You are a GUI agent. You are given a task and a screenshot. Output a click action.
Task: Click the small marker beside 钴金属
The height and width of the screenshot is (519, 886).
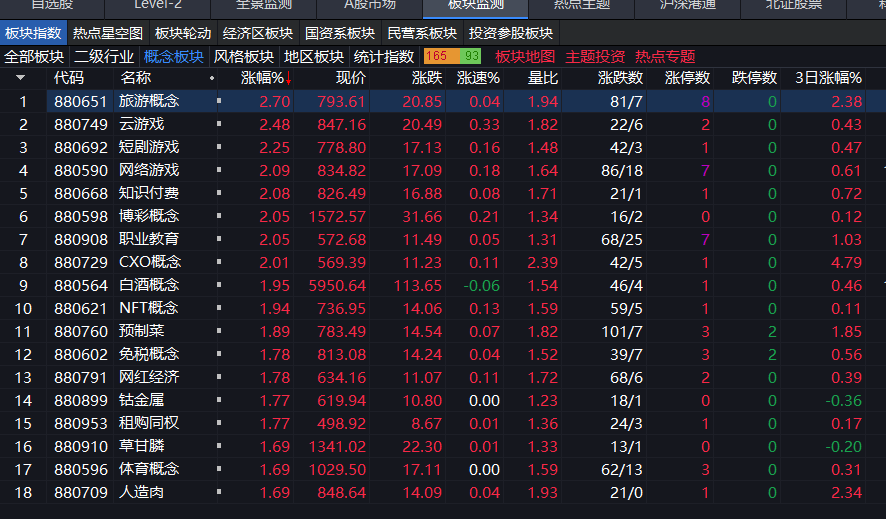click(x=219, y=400)
